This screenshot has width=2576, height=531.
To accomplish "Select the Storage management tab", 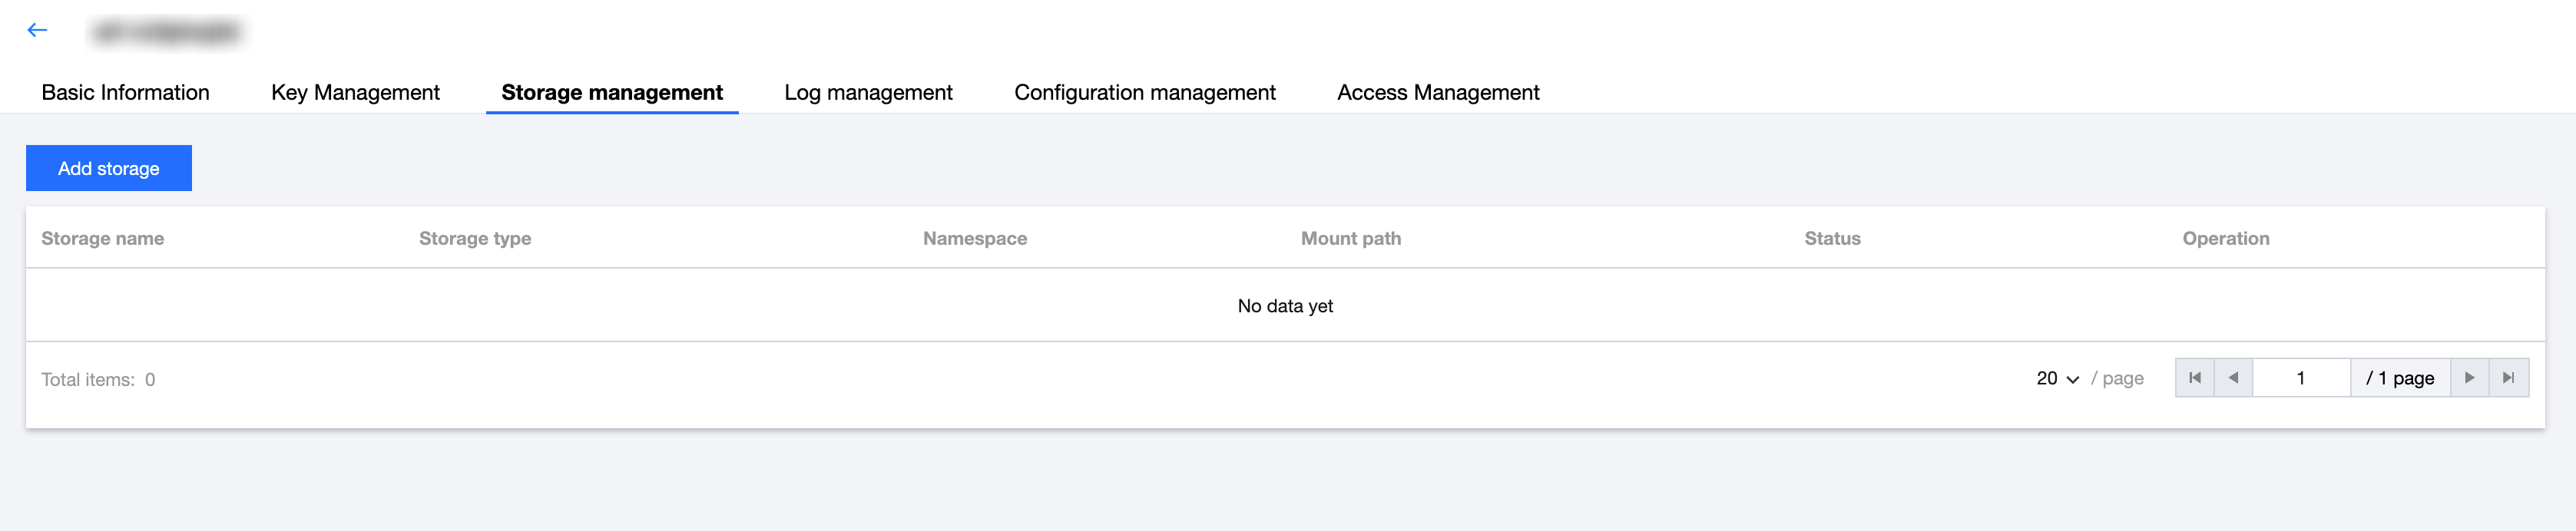I will [x=611, y=93].
